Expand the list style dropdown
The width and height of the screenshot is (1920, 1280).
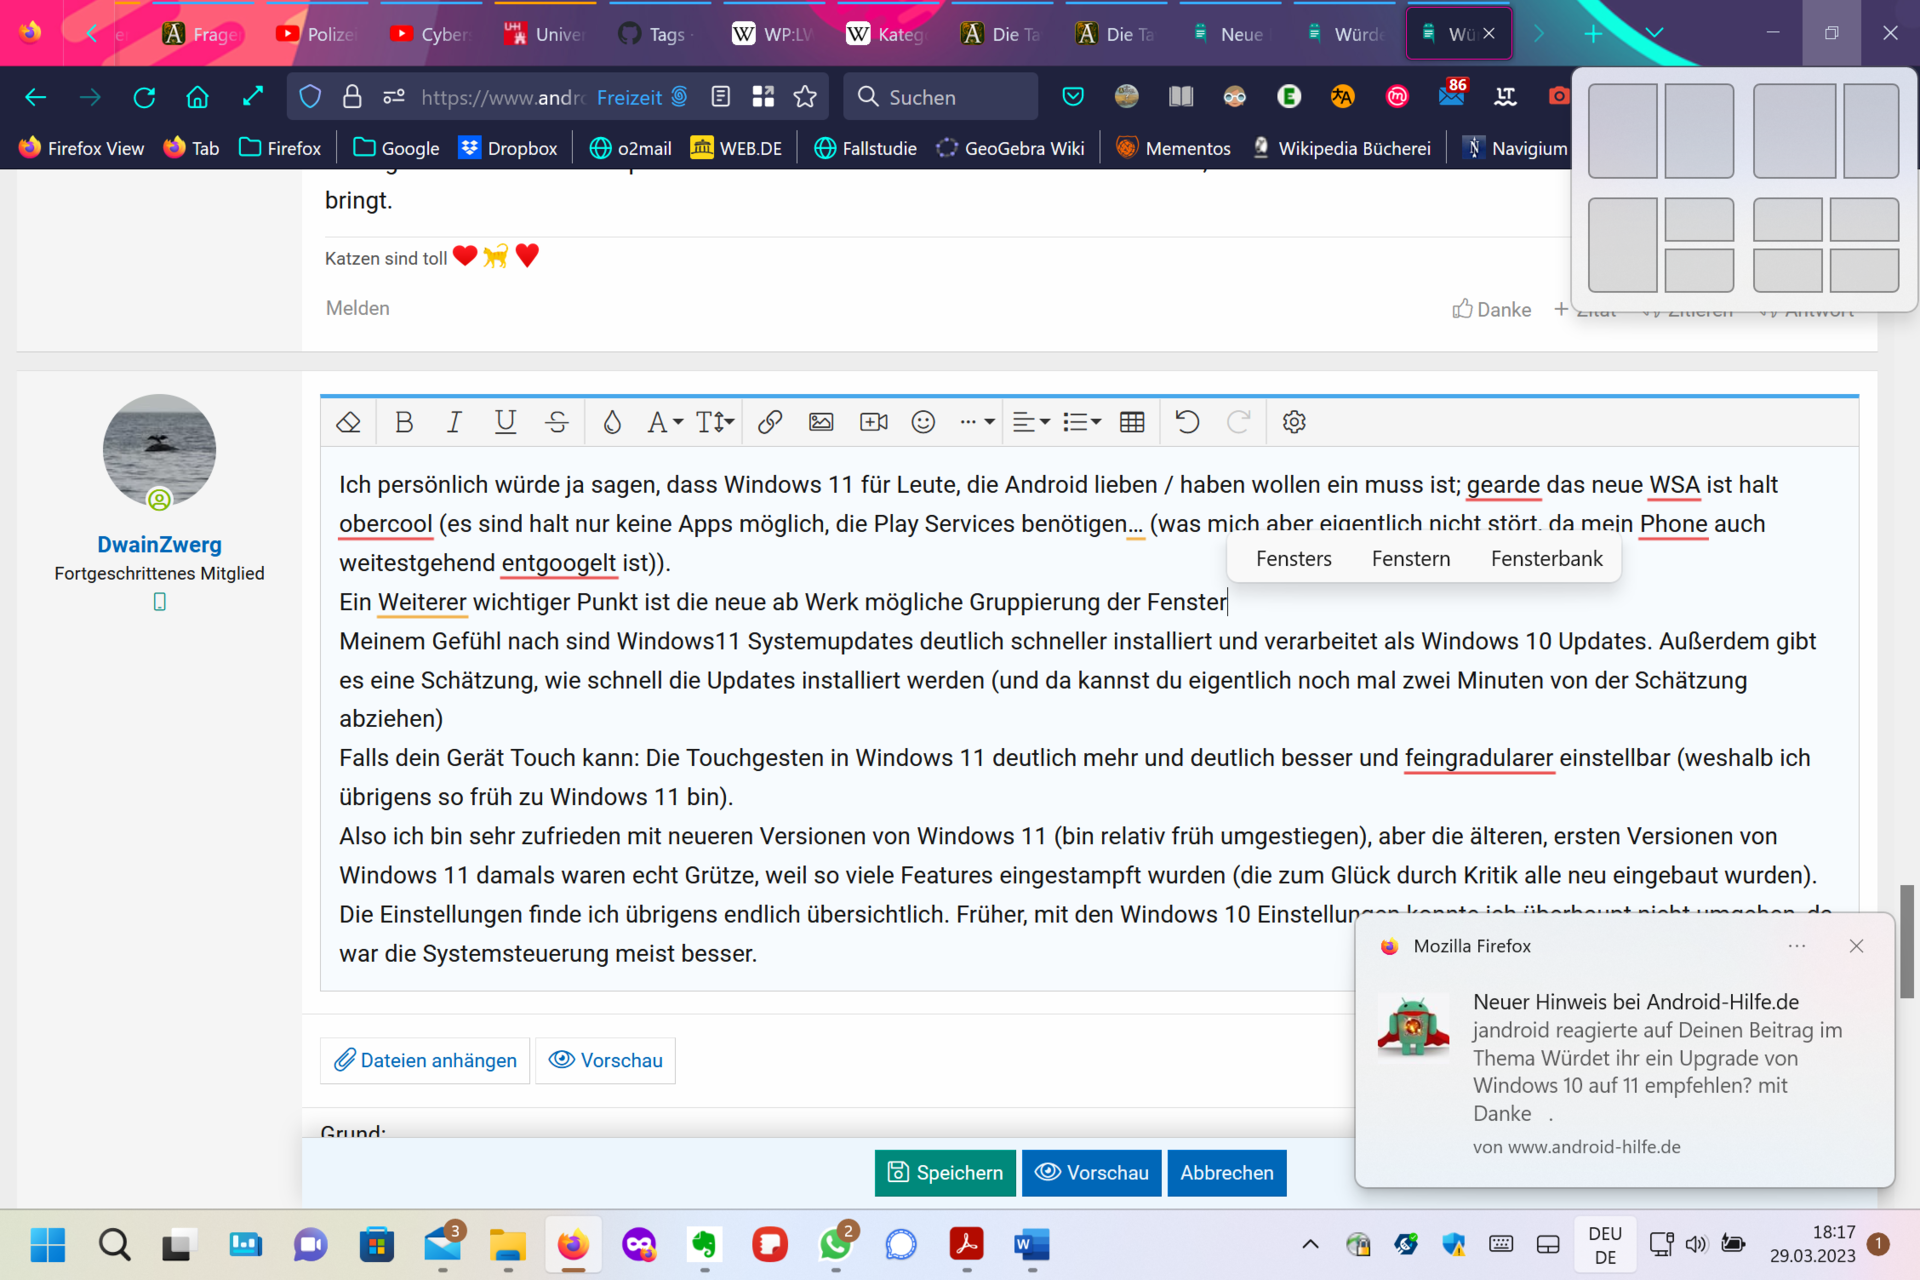tap(1082, 422)
